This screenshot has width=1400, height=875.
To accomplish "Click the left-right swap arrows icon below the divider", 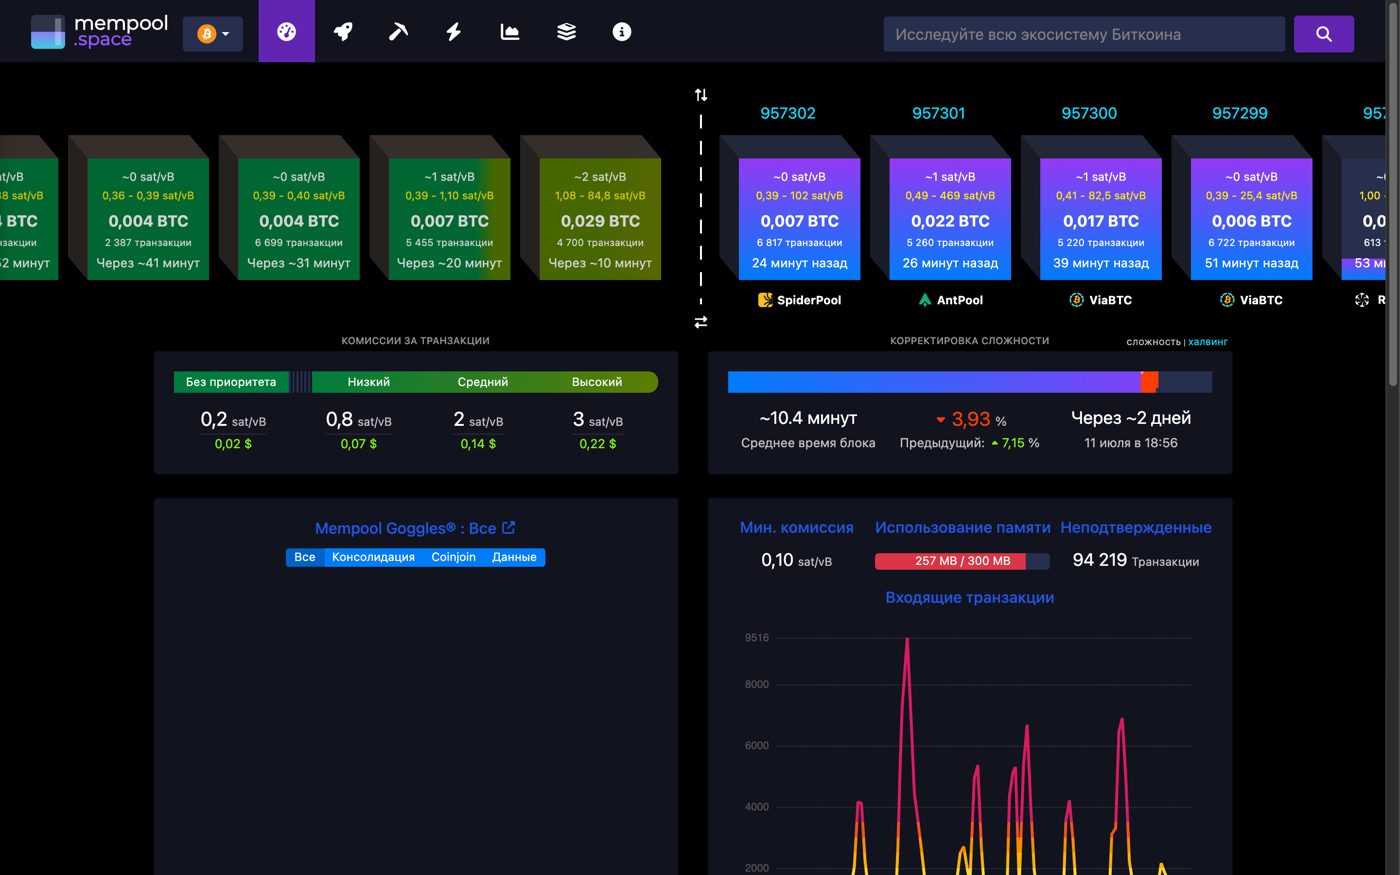I will (x=701, y=322).
